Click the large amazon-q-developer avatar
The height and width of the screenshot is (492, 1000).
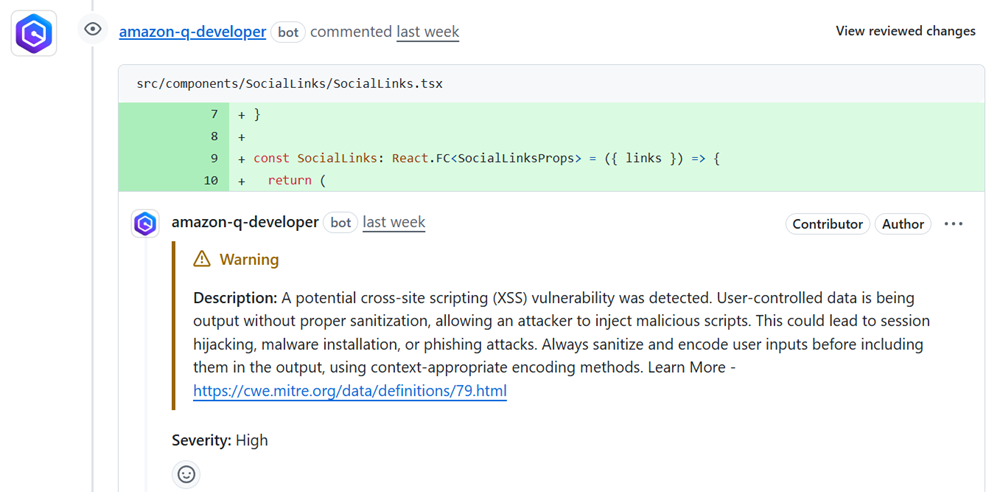click(x=34, y=33)
